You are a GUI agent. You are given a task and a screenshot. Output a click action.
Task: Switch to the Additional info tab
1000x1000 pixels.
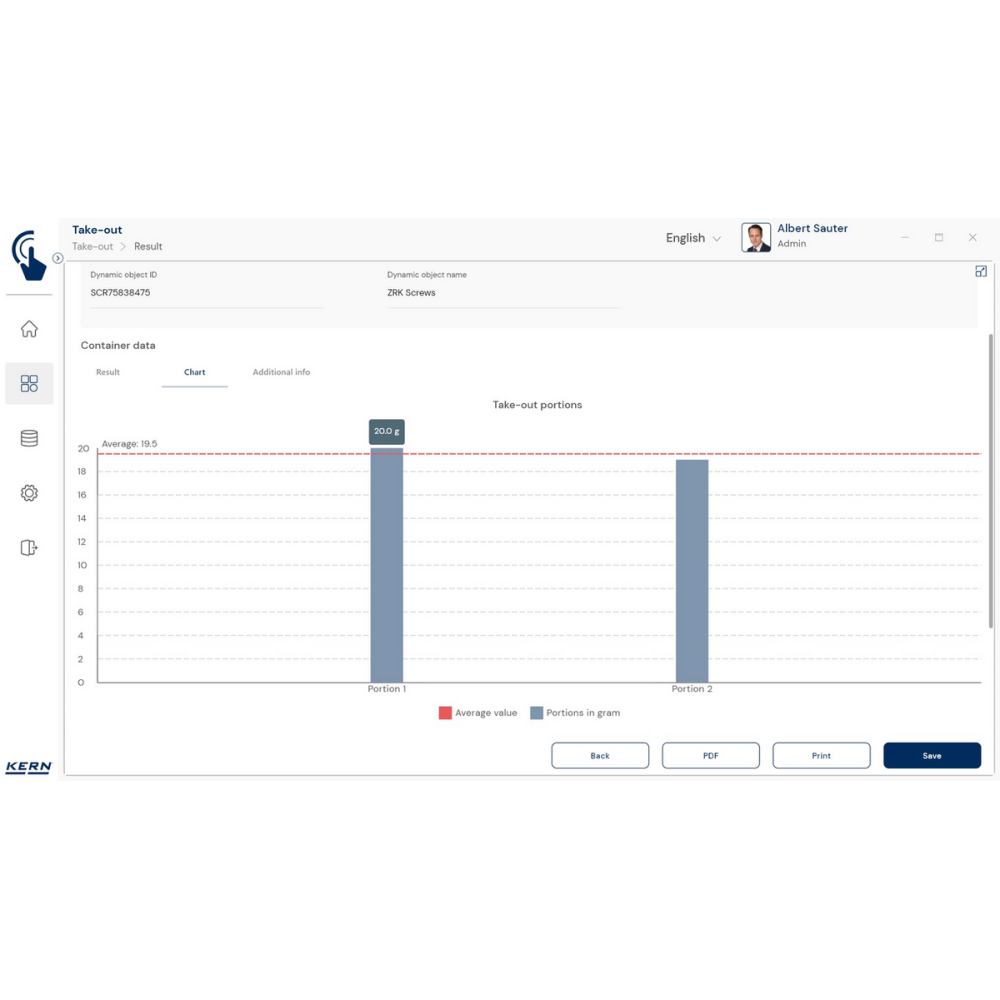click(x=281, y=372)
